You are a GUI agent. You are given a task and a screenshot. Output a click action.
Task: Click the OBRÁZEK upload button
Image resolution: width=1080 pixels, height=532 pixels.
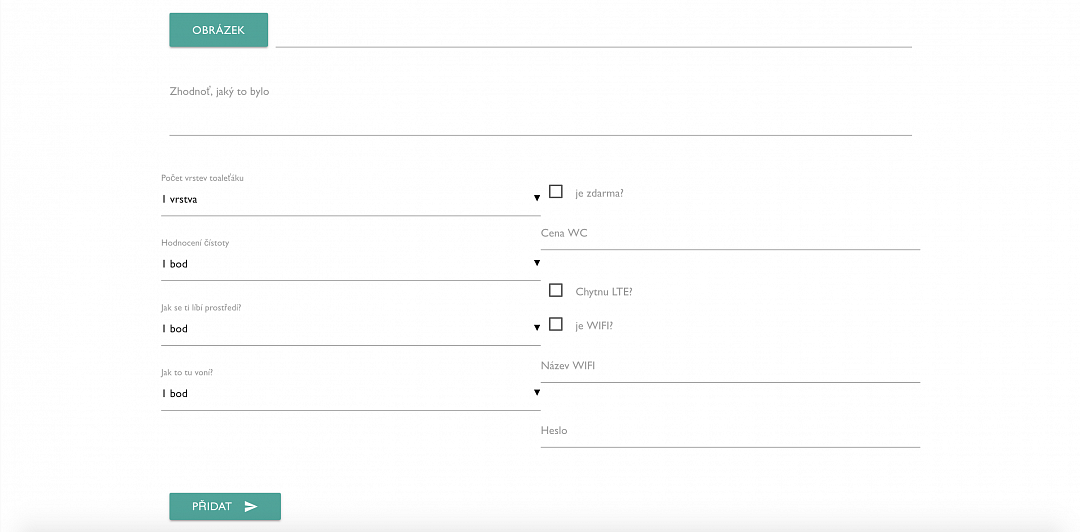(218, 30)
